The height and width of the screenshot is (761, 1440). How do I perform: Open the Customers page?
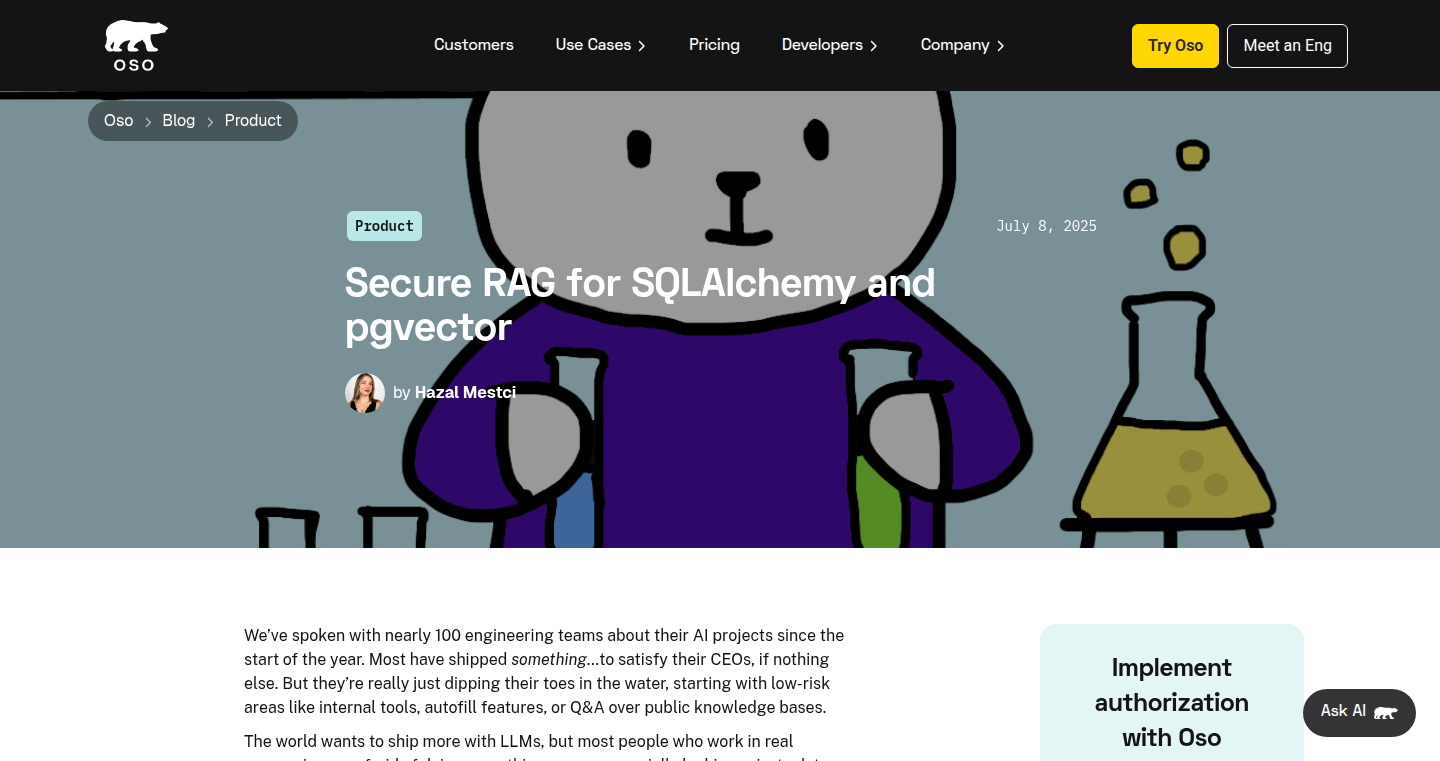(x=474, y=45)
